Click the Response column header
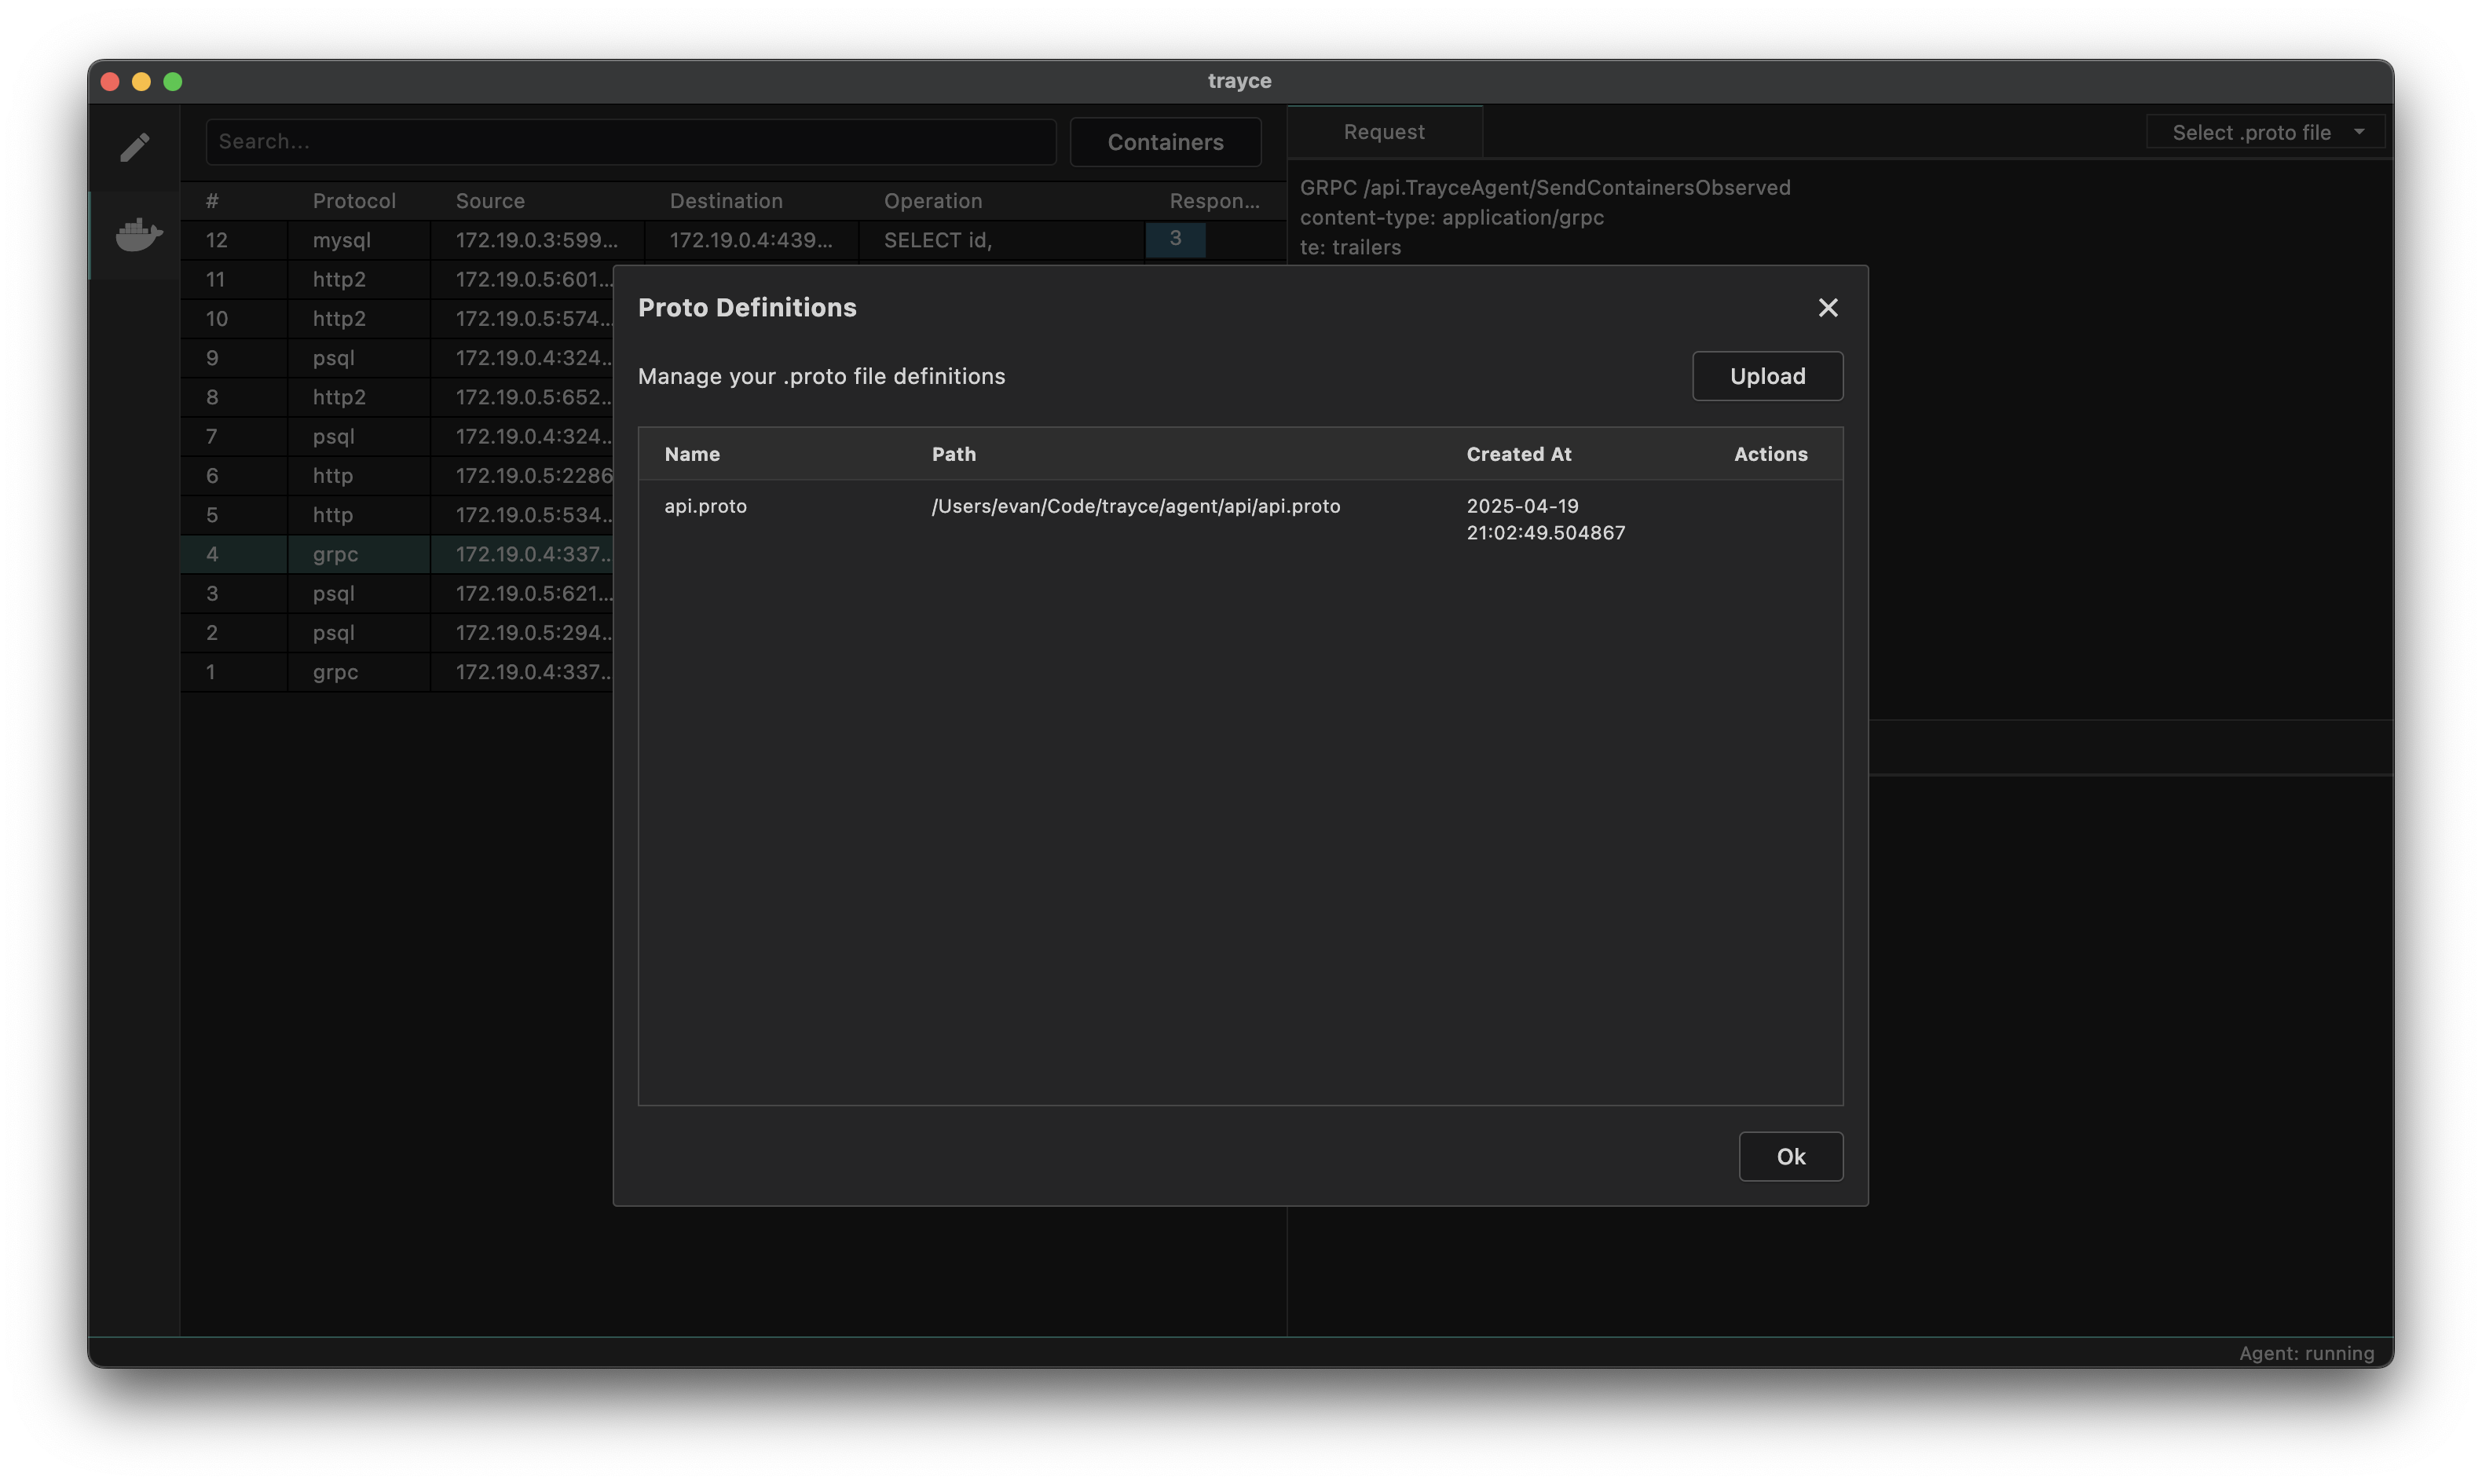Viewport: 2482px width, 1484px height. click(x=1214, y=201)
